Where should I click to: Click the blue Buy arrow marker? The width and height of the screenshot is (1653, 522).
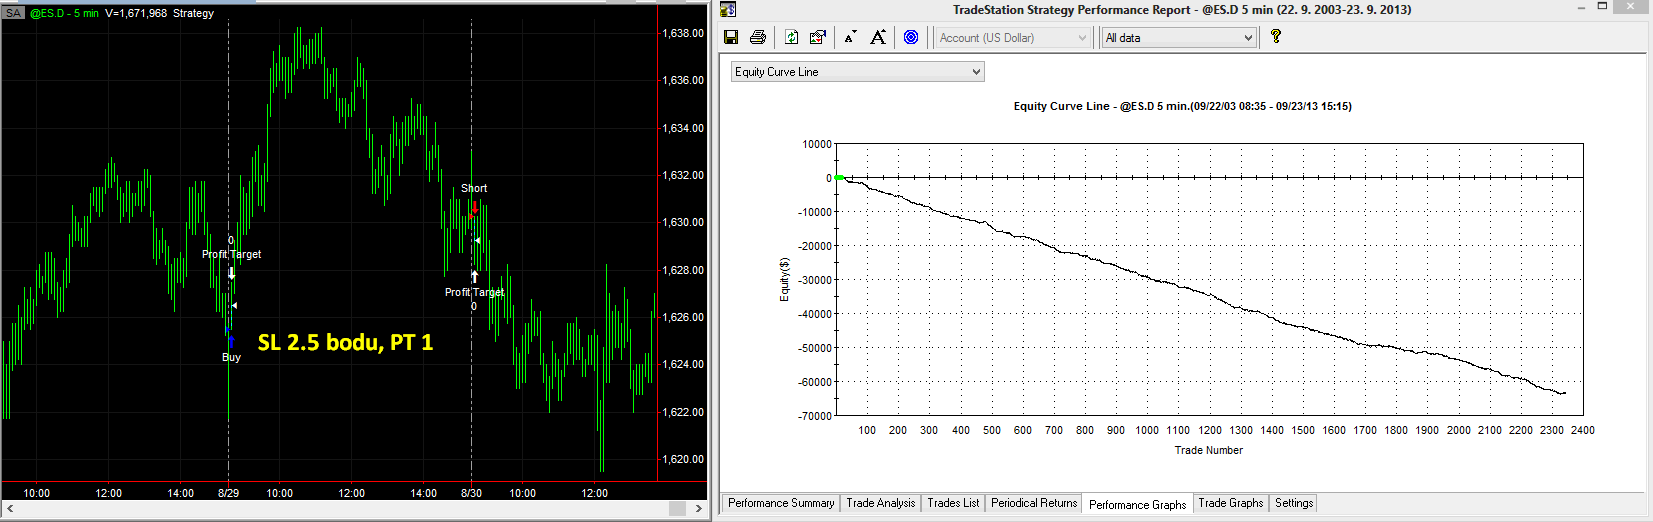tap(230, 339)
